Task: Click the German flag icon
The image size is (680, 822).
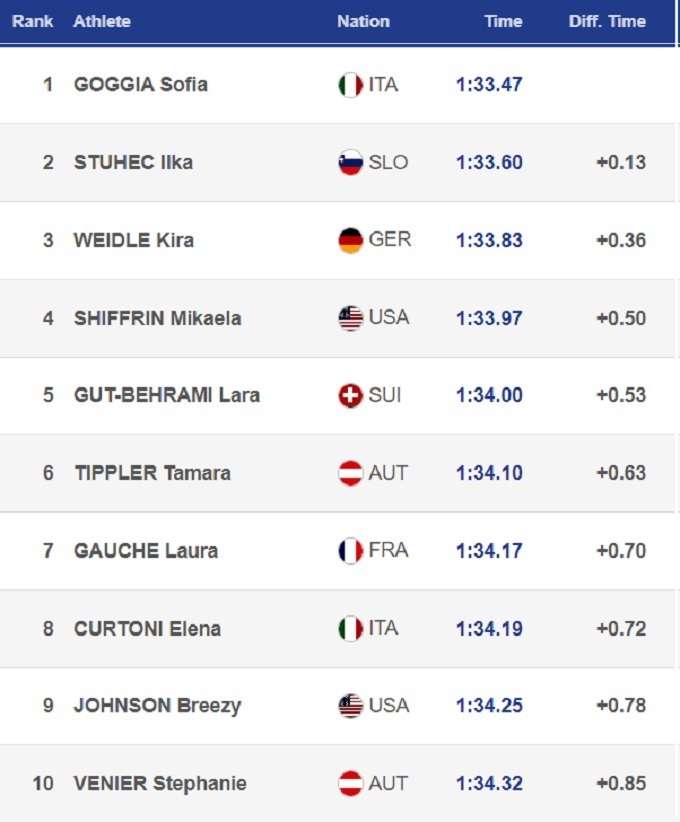Action: [x=350, y=240]
